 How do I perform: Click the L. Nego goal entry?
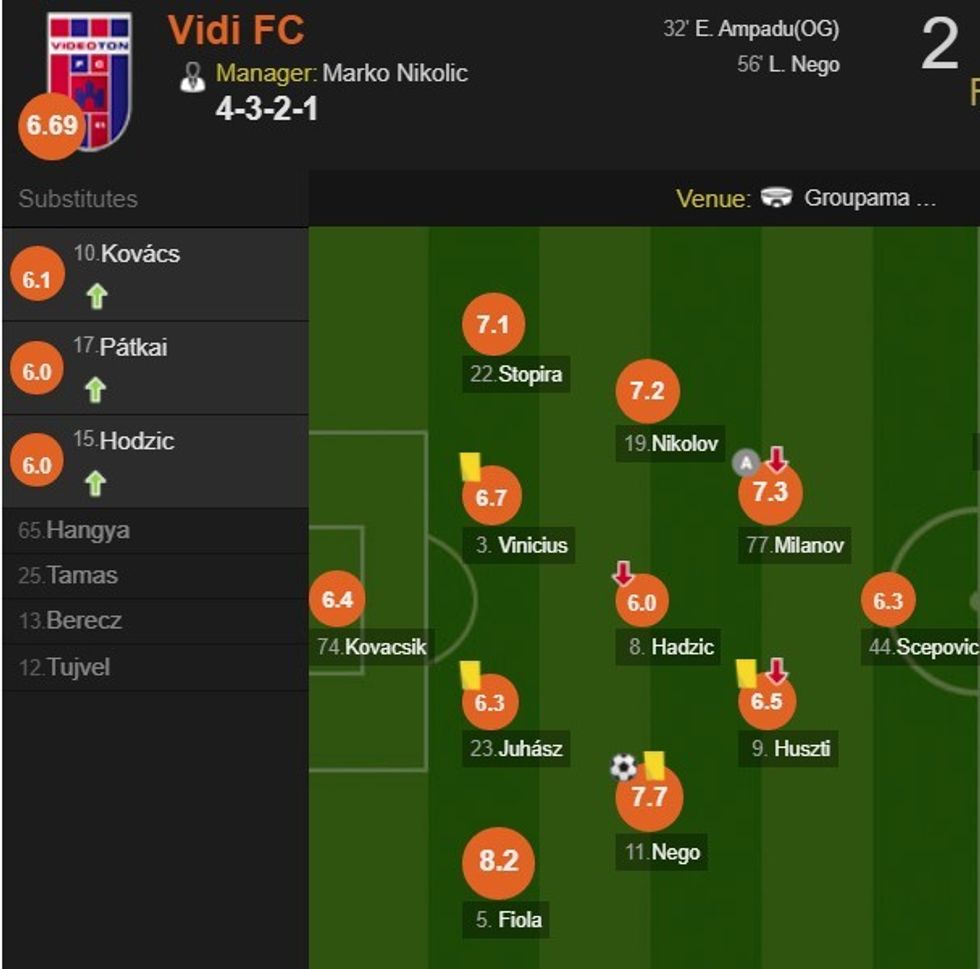788,65
